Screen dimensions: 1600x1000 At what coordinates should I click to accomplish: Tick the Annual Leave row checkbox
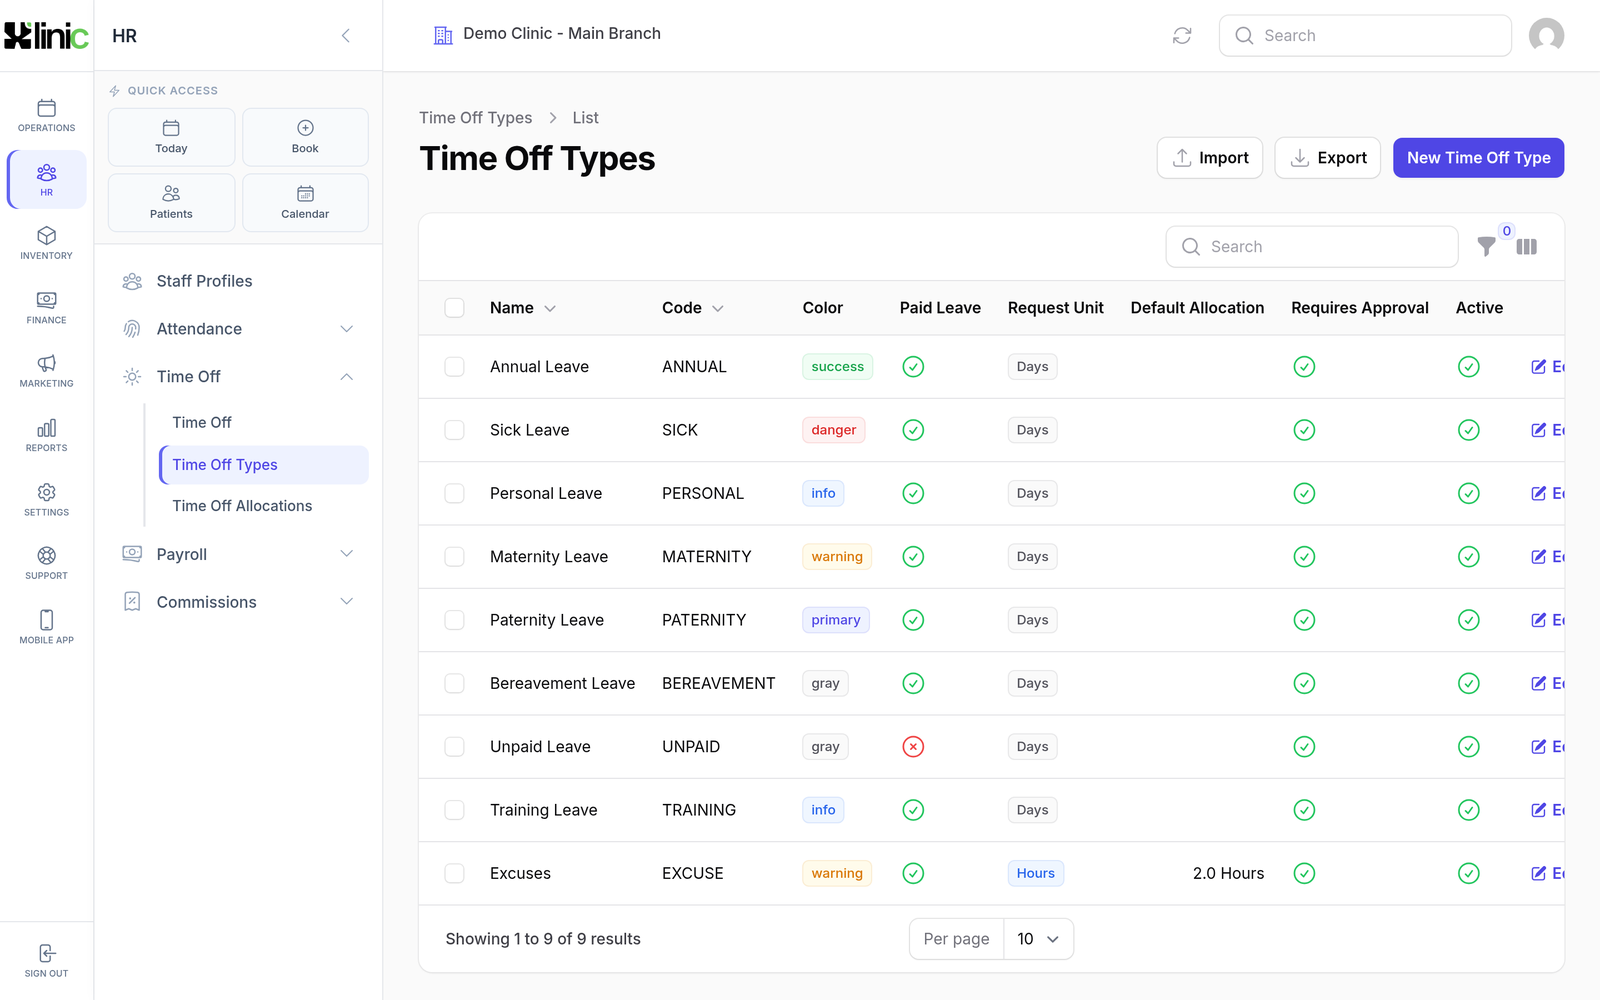point(454,367)
